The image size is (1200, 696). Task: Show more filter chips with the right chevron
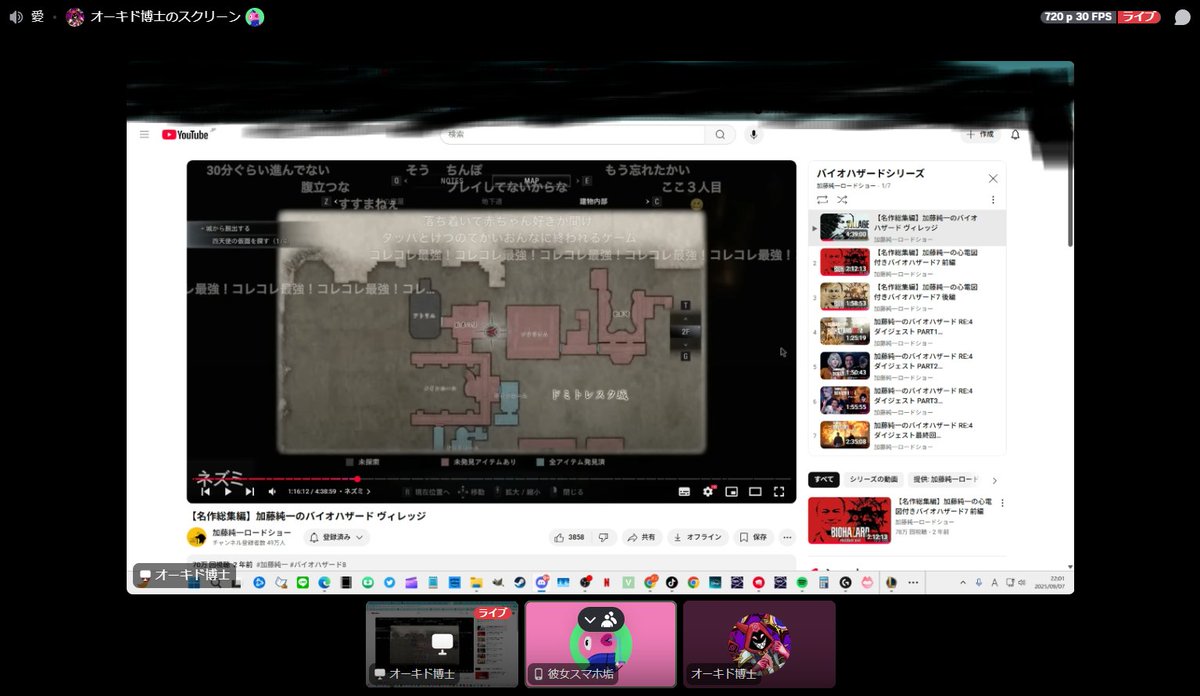[x=994, y=480]
